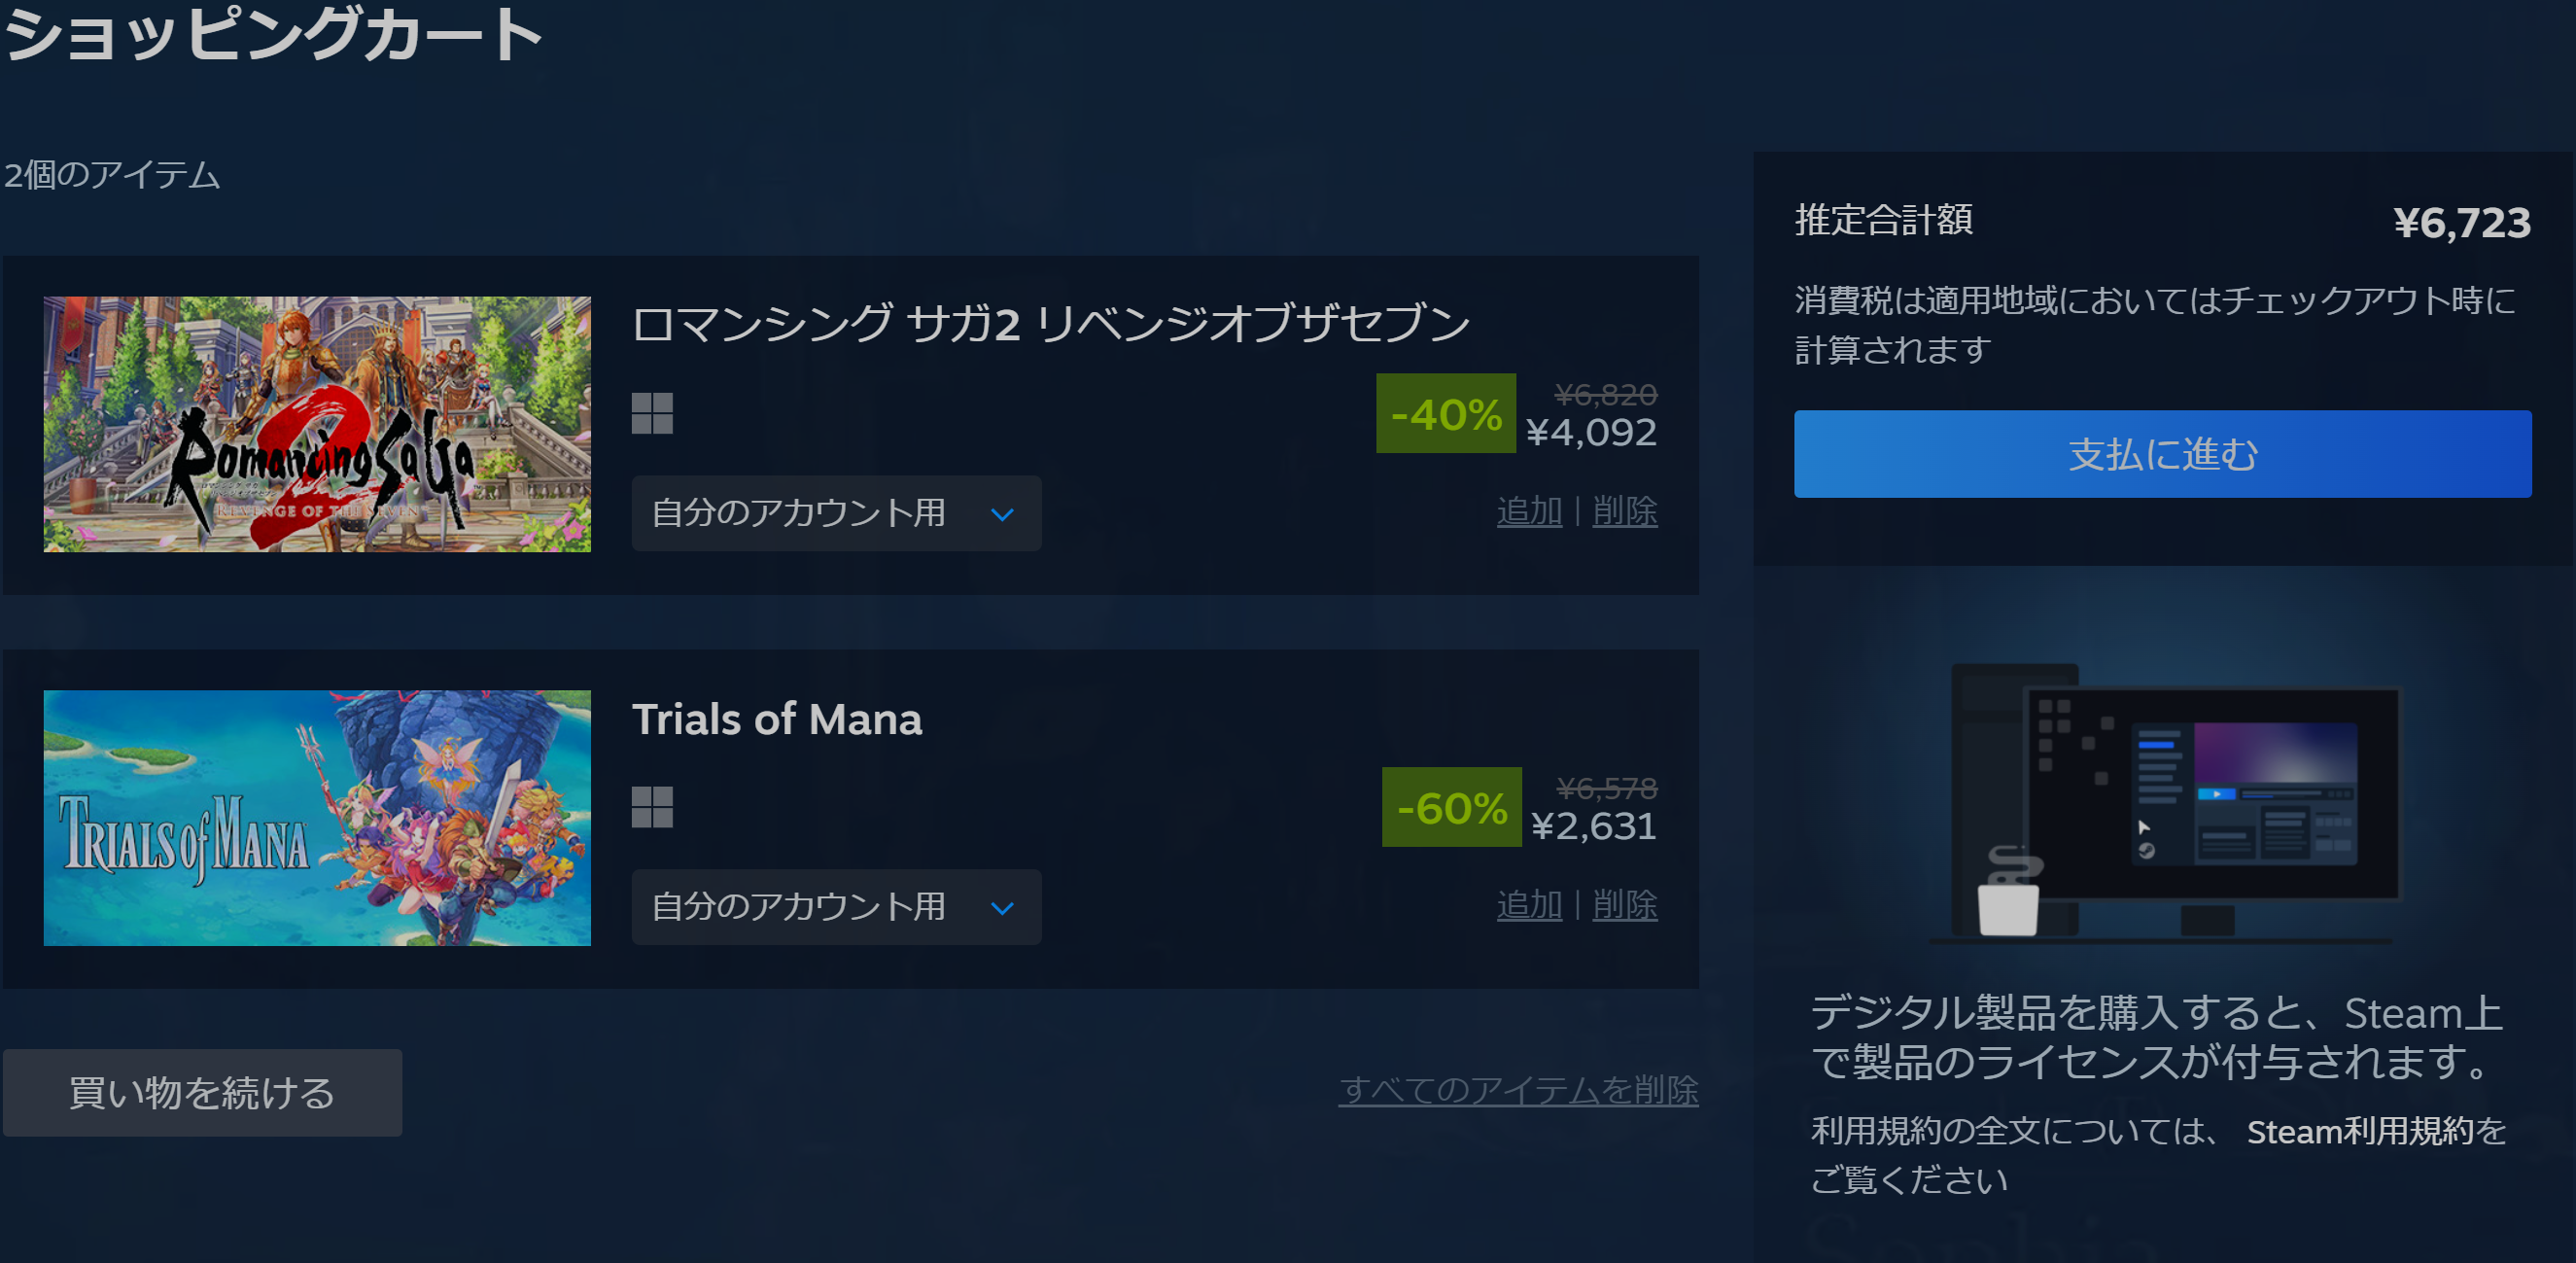Expand account dropdown for Trials of Mana
2576x1263 pixels.
pyautogui.click(x=836, y=907)
